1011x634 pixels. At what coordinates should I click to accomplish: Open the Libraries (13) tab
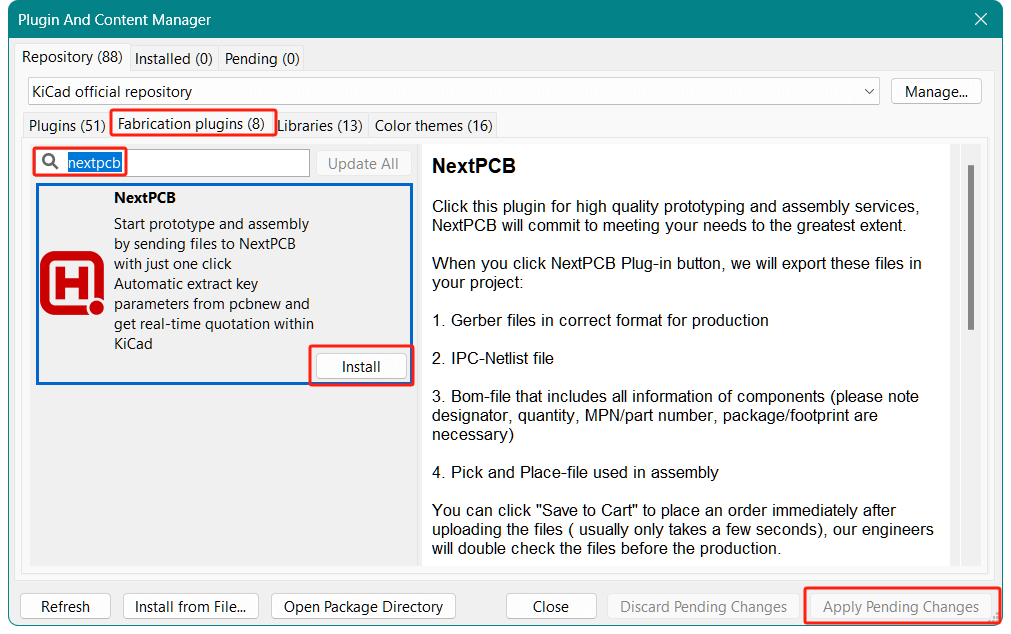pyautogui.click(x=319, y=126)
